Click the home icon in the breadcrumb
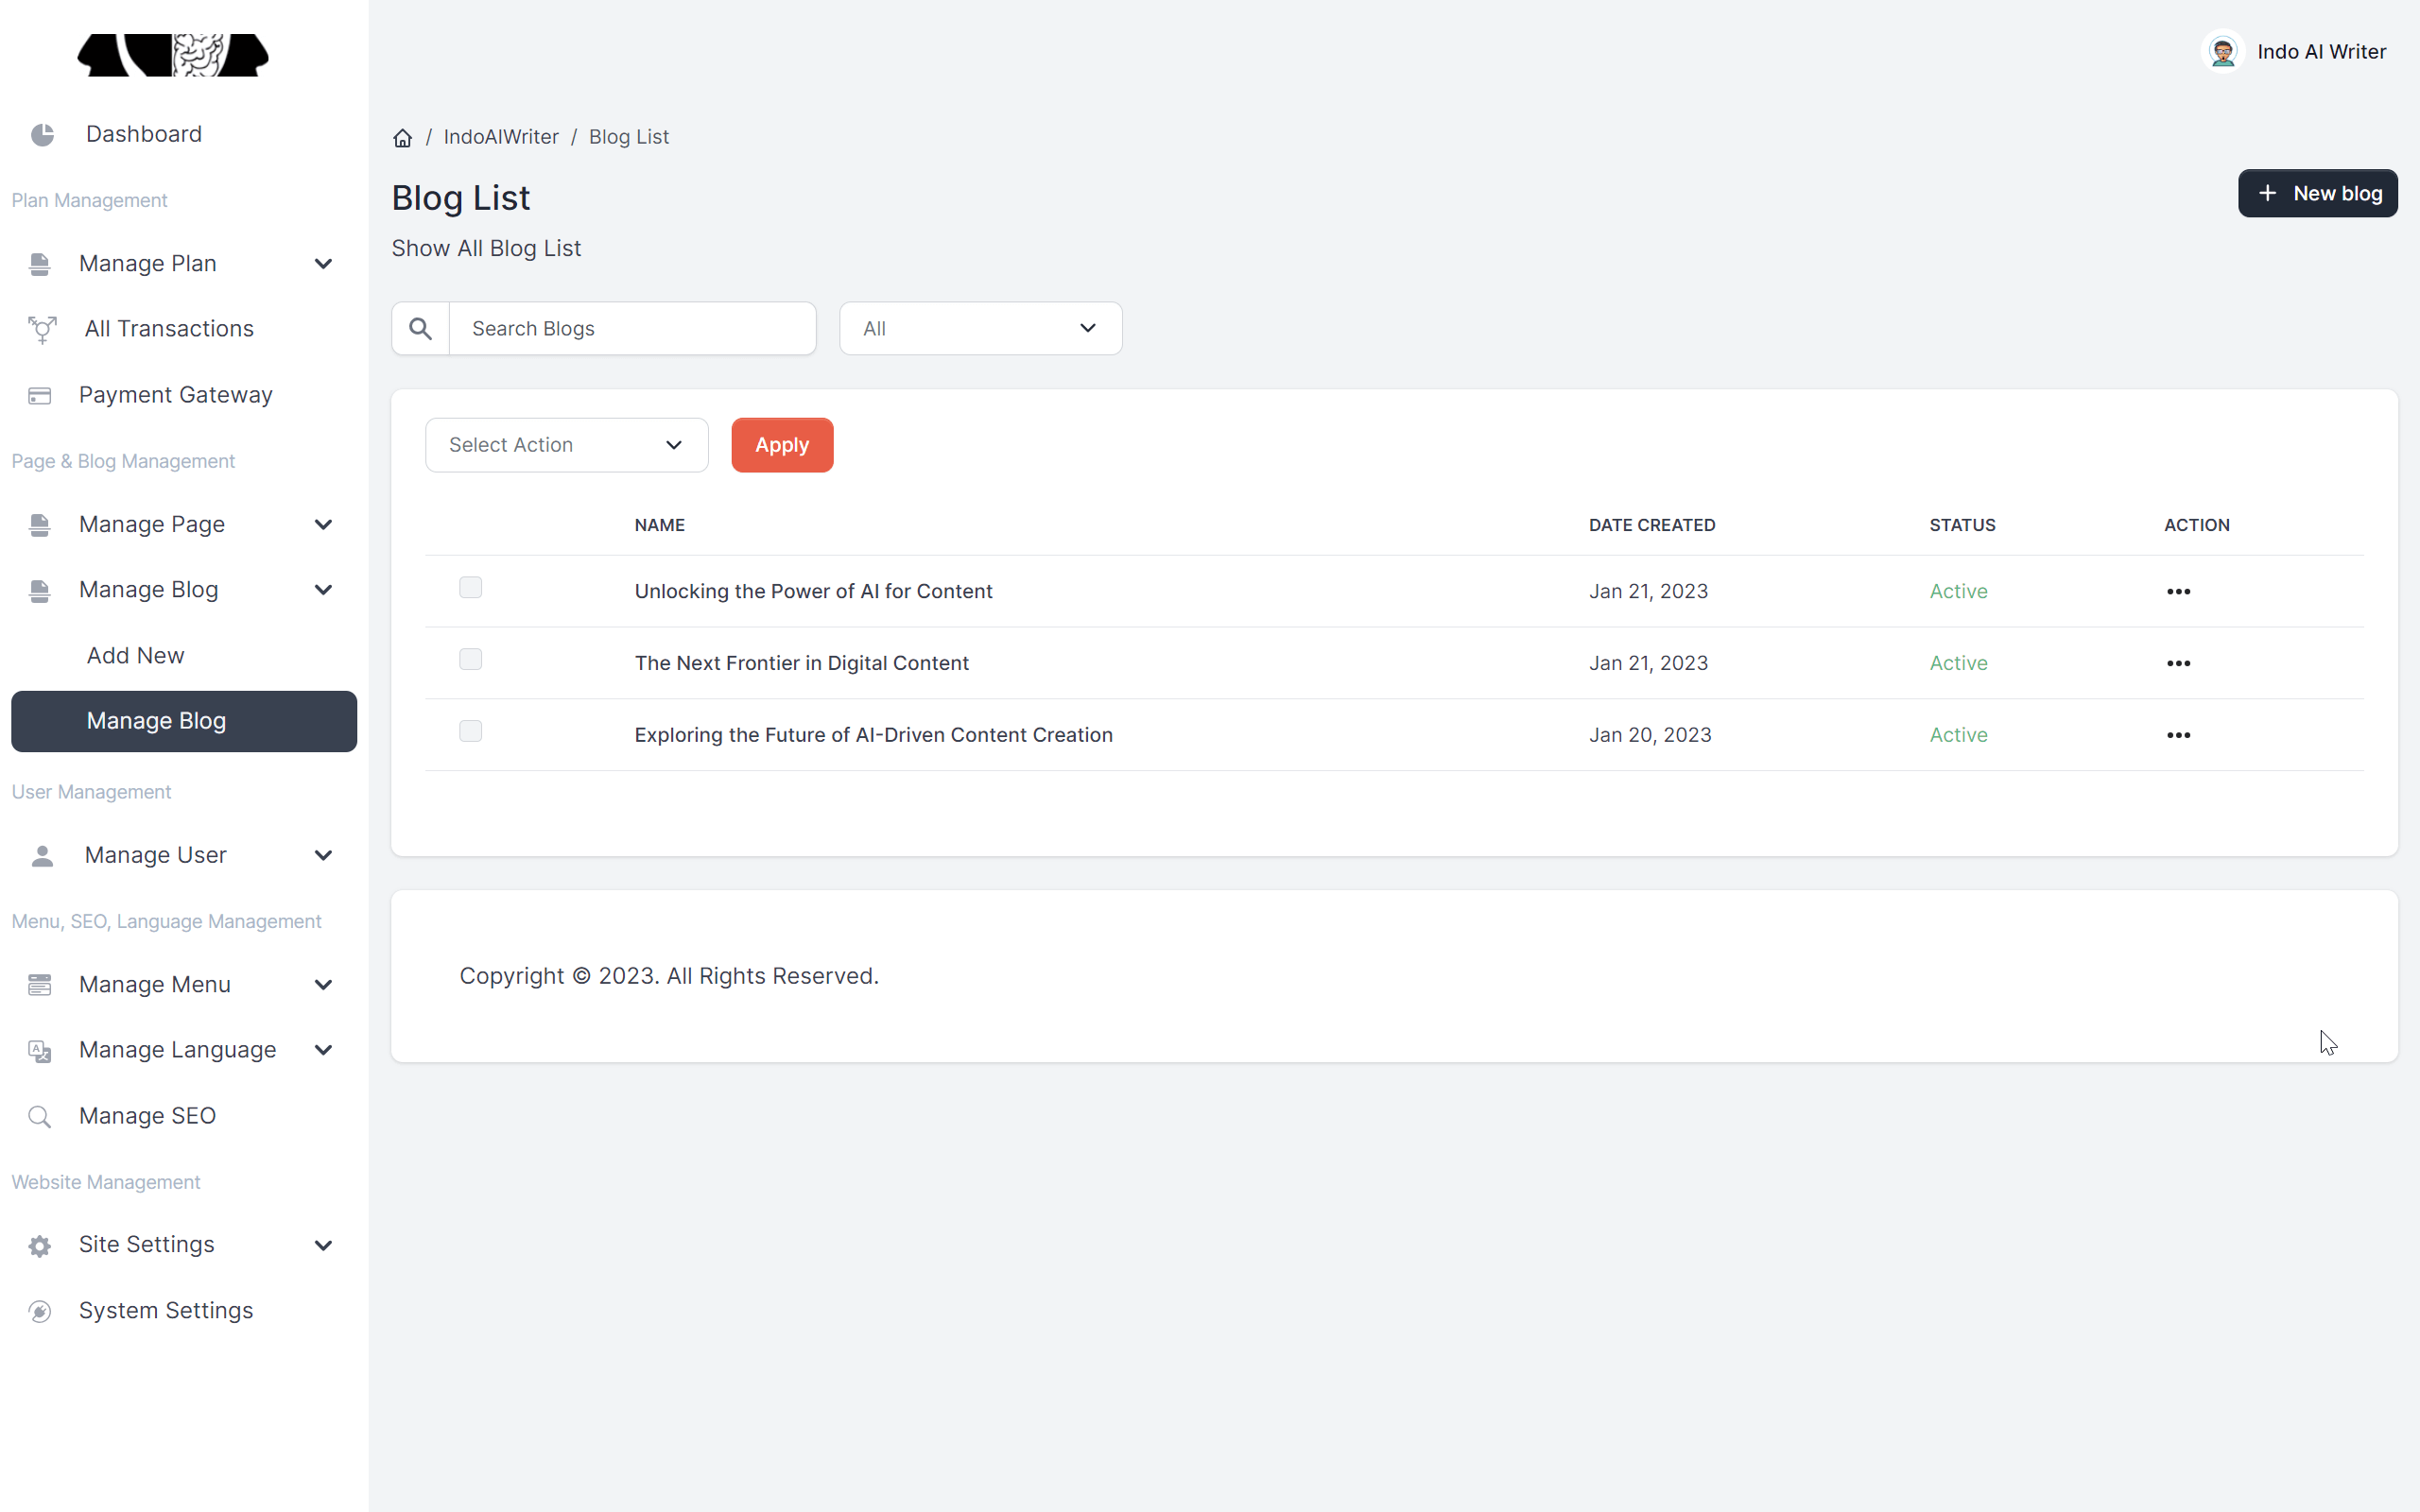The width and height of the screenshot is (2420, 1512). click(402, 137)
